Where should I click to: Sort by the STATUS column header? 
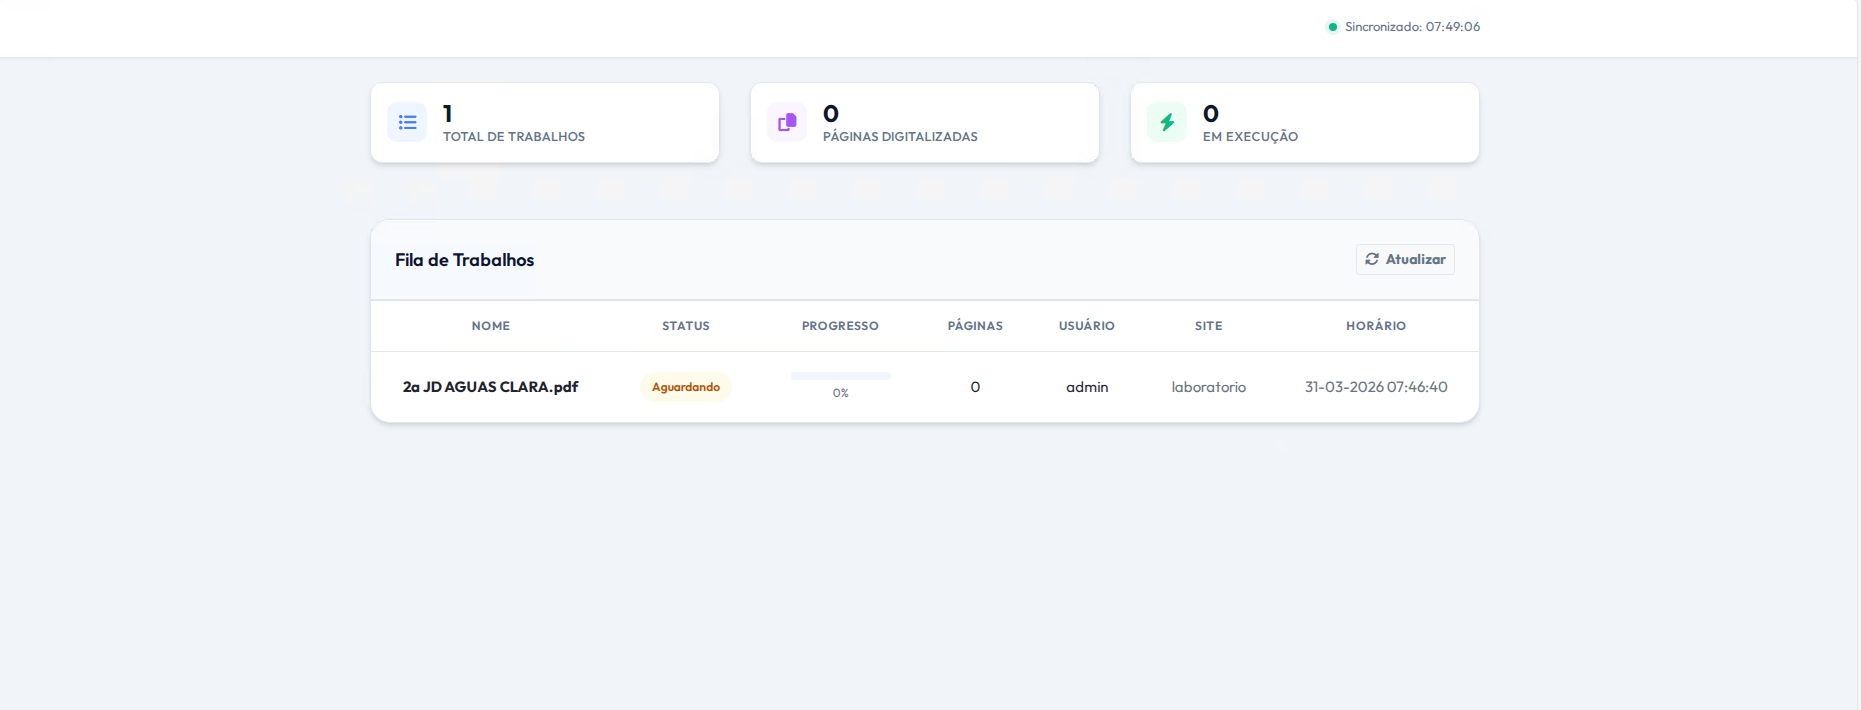pos(686,326)
